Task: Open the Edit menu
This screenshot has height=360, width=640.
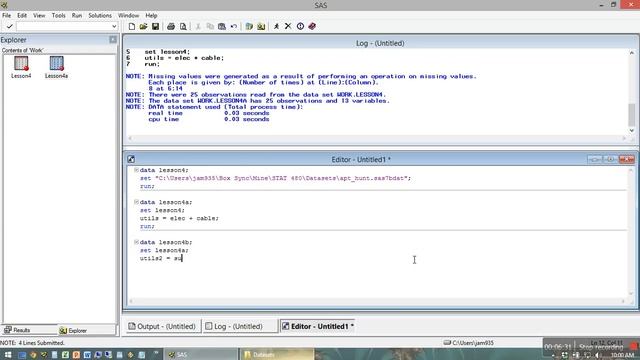Action: (22, 16)
